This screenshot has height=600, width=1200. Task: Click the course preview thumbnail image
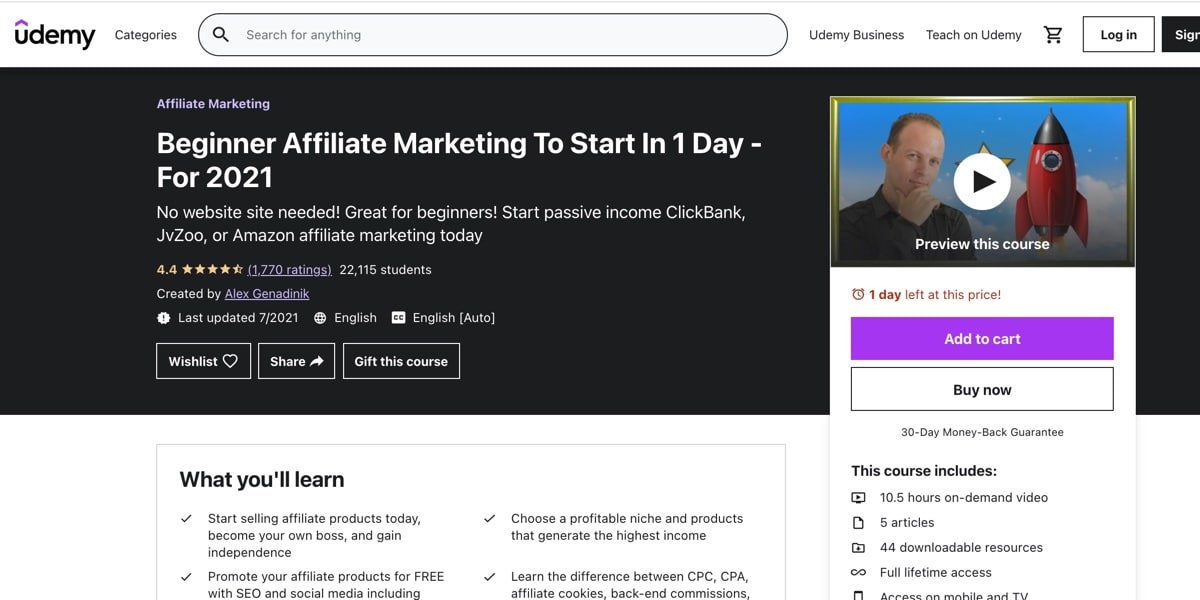(x=982, y=182)
